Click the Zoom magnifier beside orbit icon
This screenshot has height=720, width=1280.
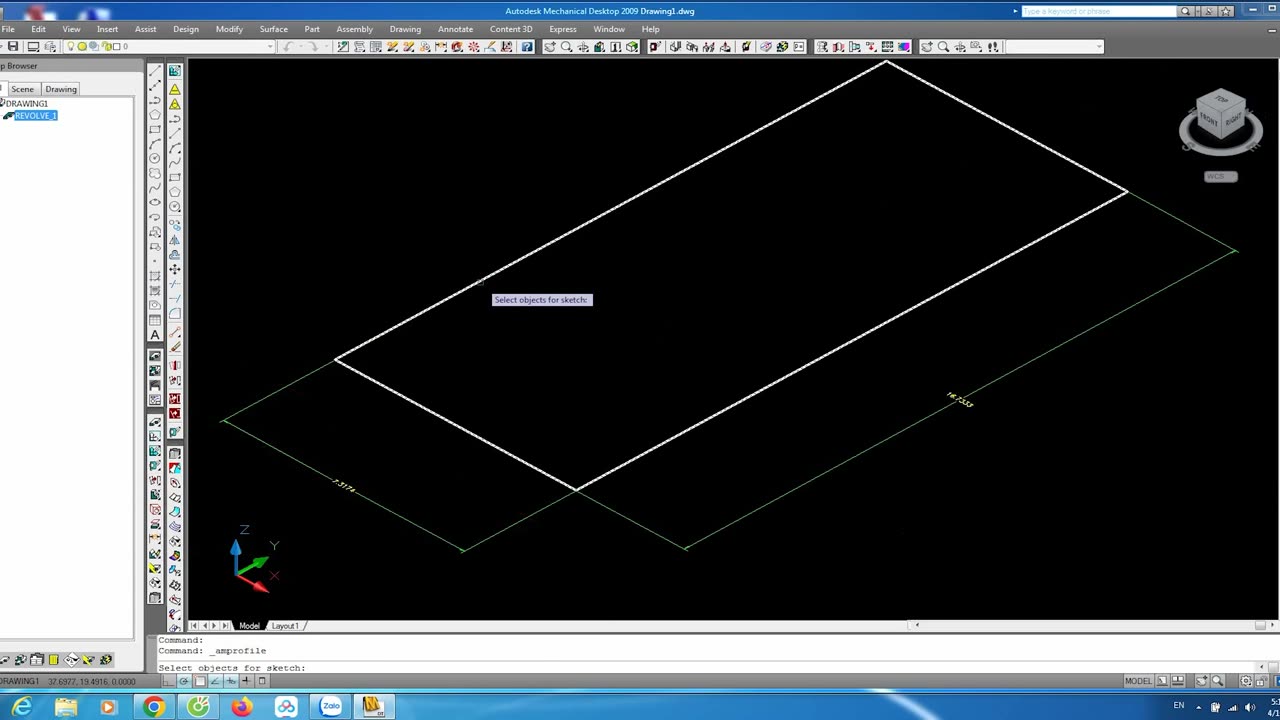click(566, 47)
